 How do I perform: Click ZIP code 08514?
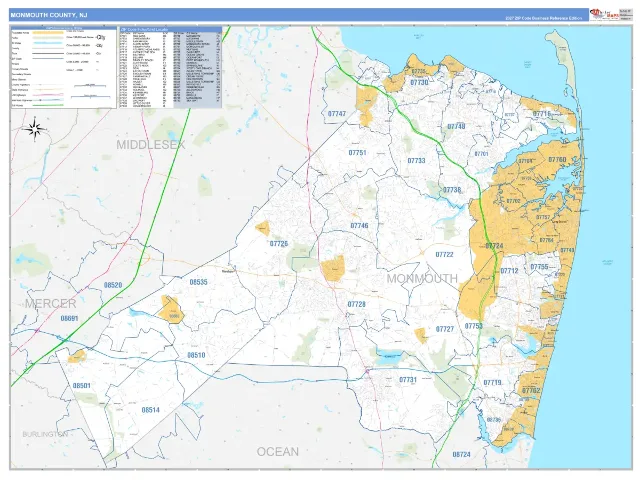[151, 410]
